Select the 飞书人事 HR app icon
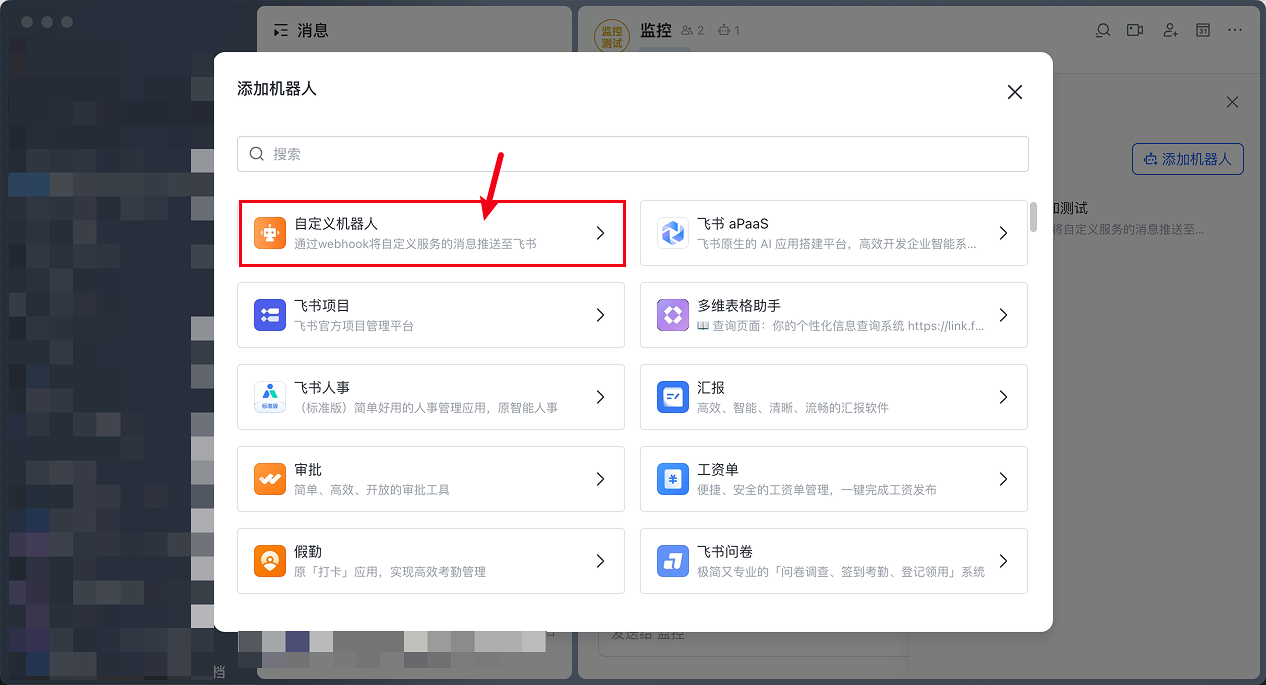Screen dimensions: 1266x685 (269, 397)
